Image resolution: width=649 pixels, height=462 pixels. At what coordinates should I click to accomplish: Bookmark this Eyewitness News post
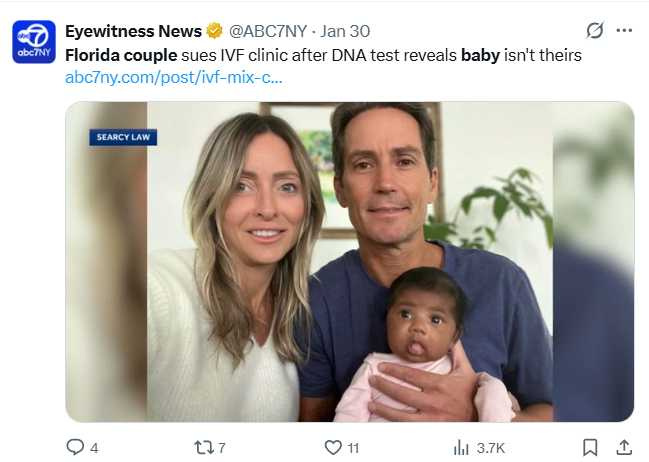[x=590, y=447]
